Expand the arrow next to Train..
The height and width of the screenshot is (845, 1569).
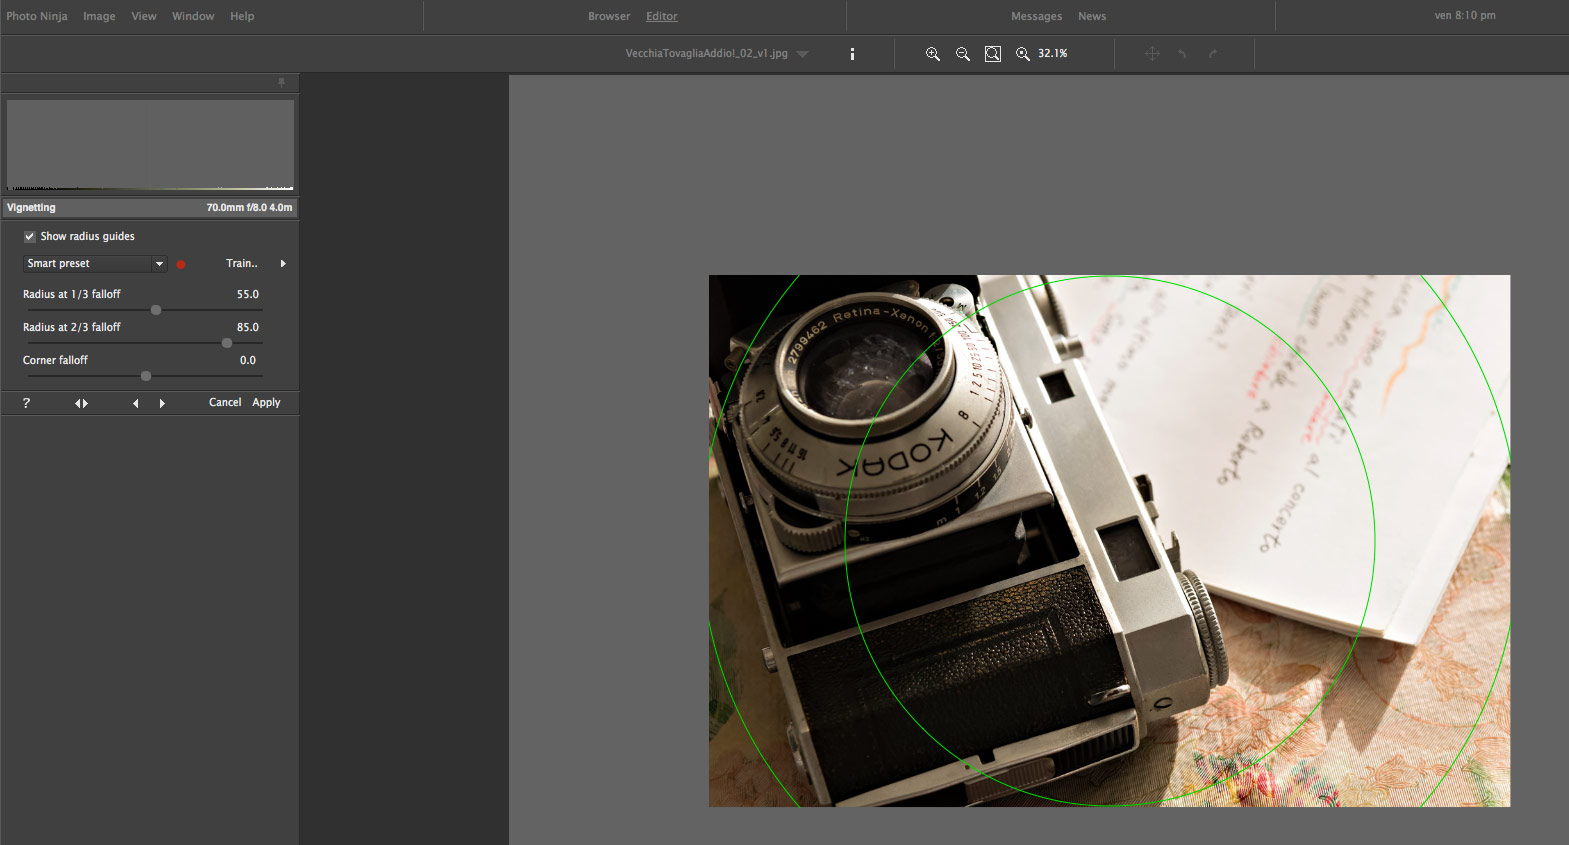click(x=283, y=264)
